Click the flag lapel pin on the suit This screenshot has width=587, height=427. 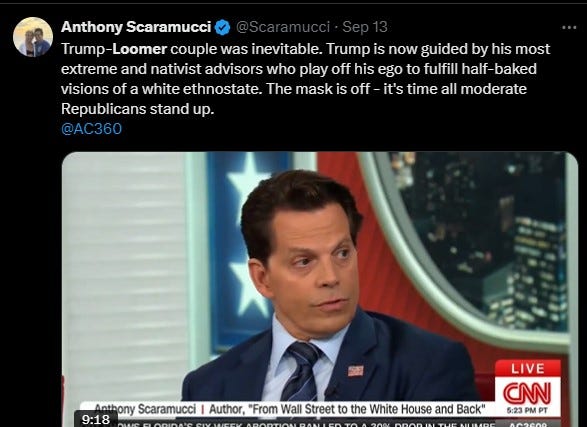click(x=355, y=370)
